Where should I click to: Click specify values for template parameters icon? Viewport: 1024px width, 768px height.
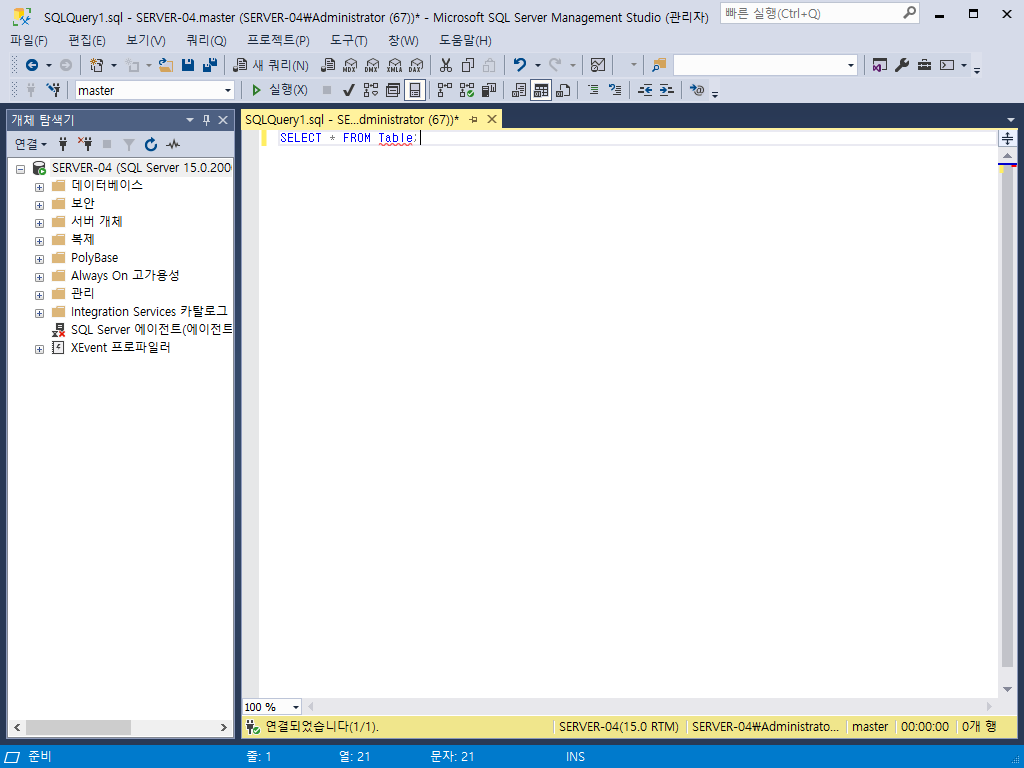pos(697,90)
